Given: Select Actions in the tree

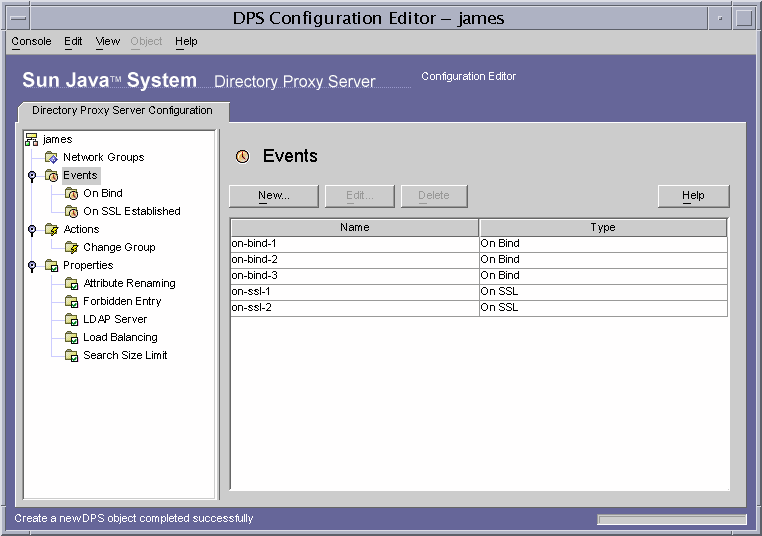Looking at the screenshot, I should point(81,229).
